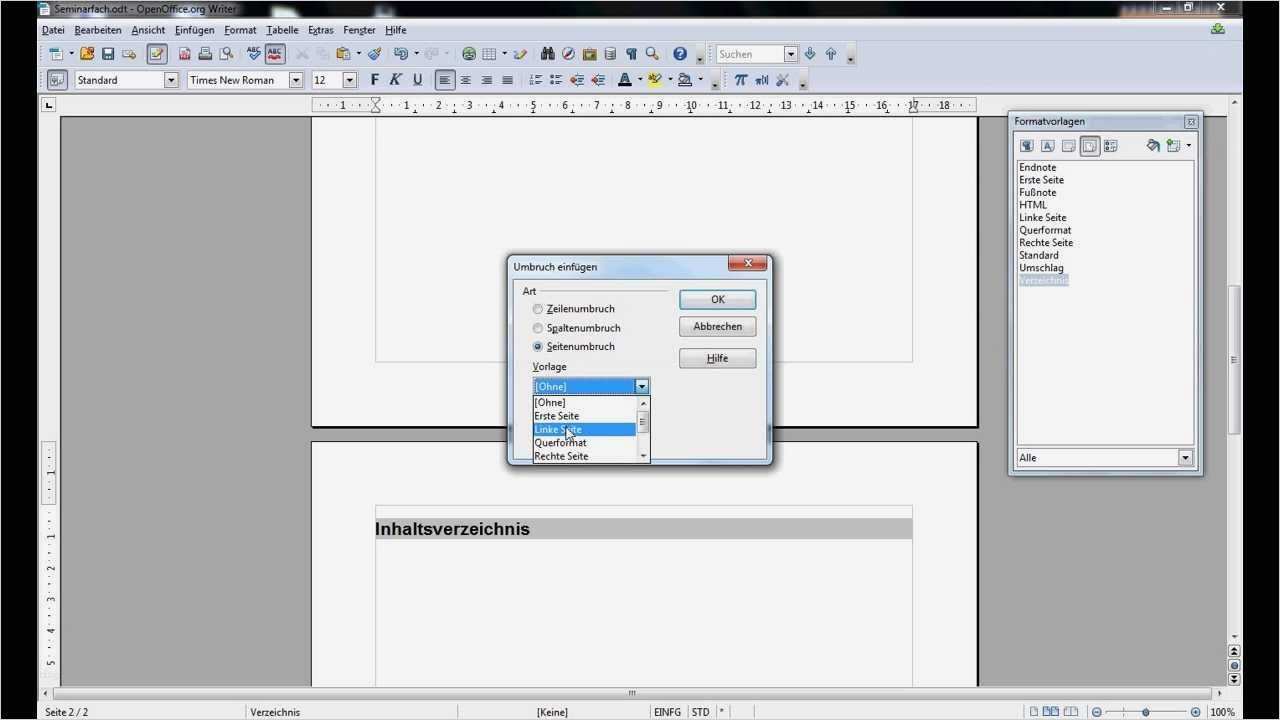The height and width of the screenshot is (720, 1280).
Task: Choose Querformat in the Vorlage dropdown list
Action: point(585,443)
